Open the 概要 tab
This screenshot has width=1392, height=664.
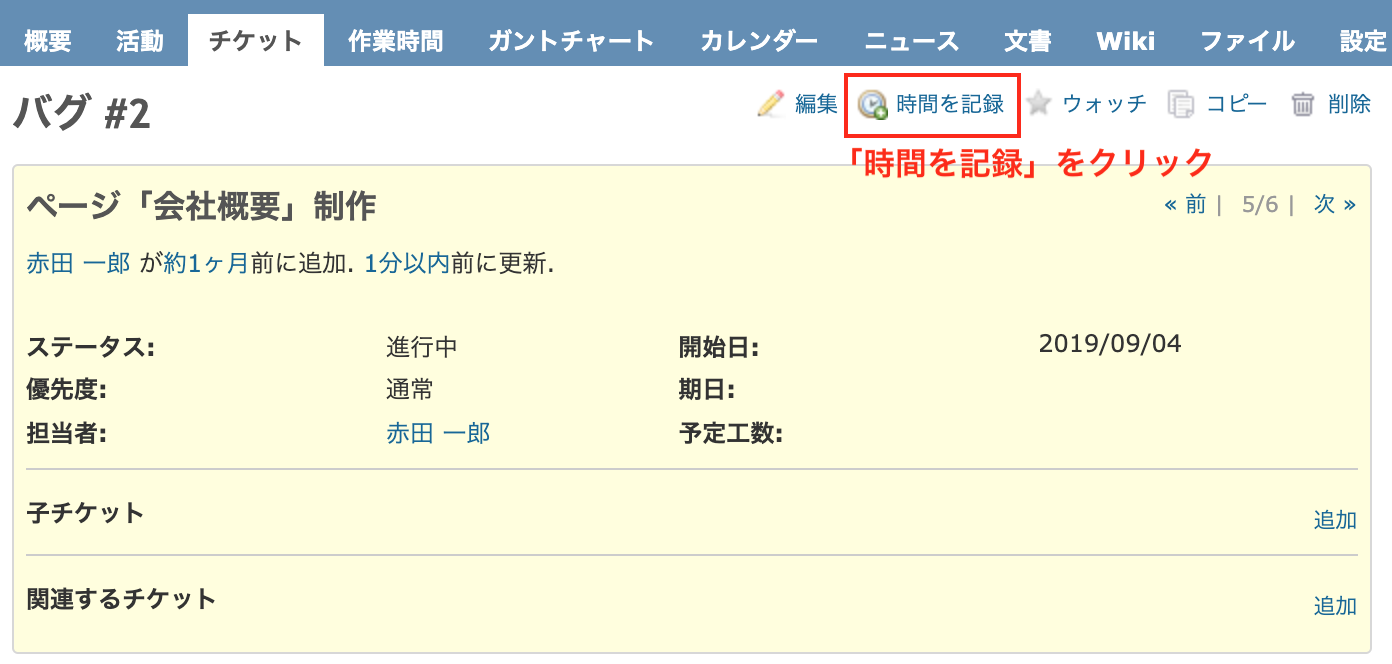click(x=48, y=41)
